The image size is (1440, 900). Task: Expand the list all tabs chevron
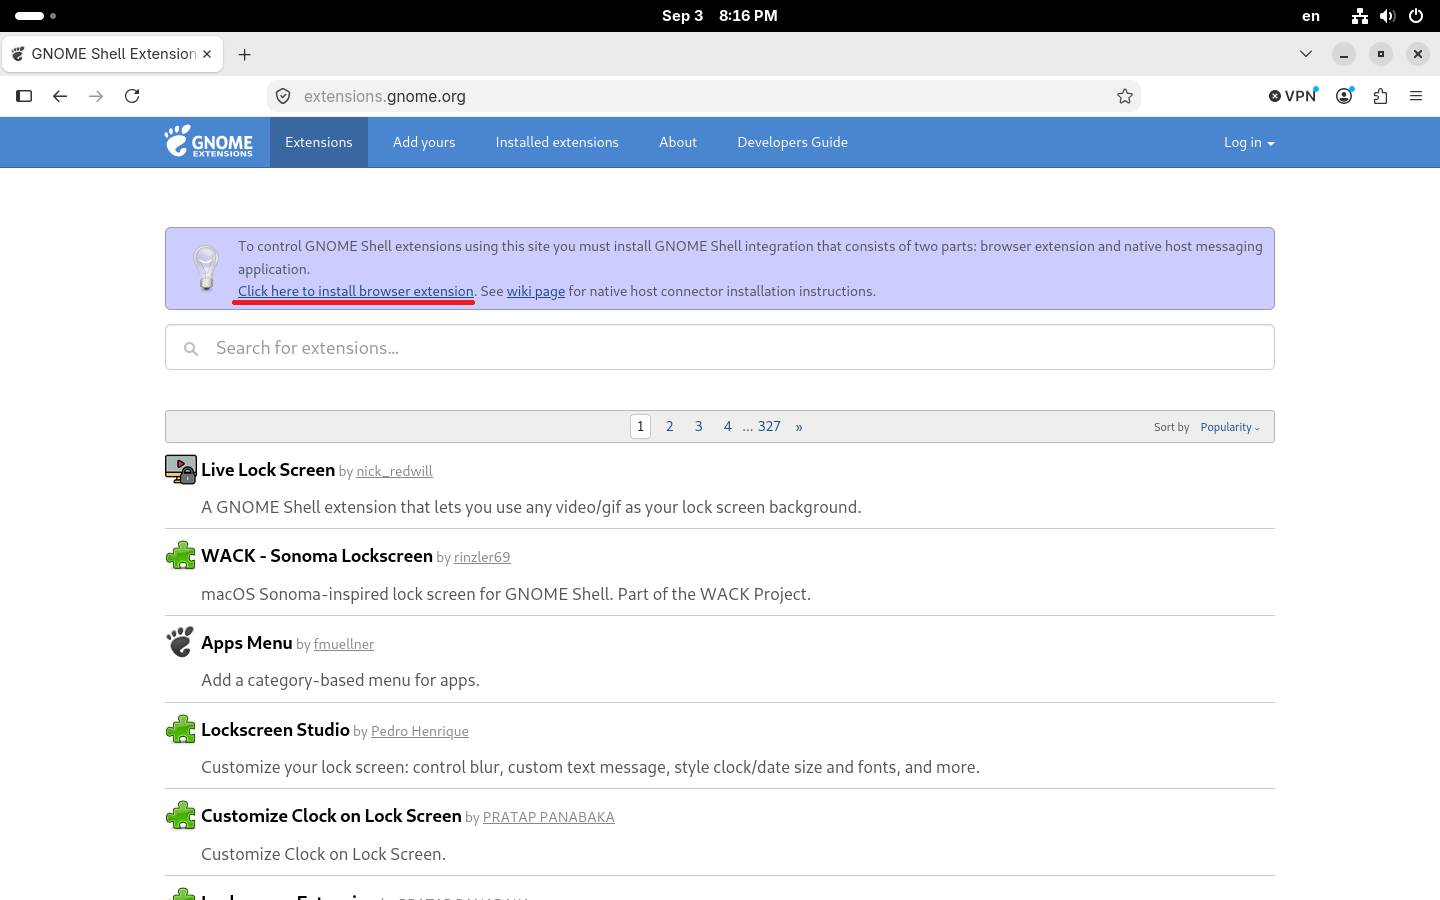point(1306,54)
